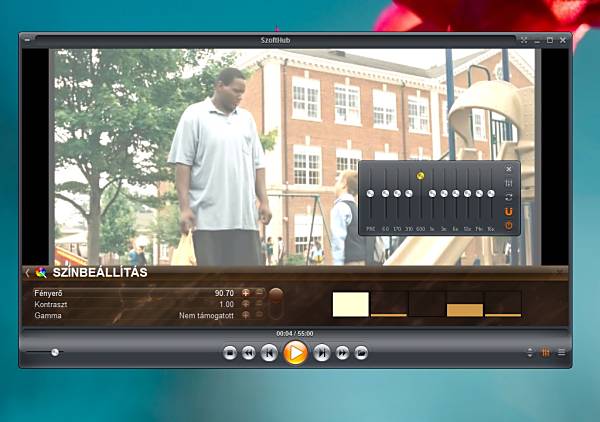
Task: Click the volume slider knob
Action: (55, 352)
